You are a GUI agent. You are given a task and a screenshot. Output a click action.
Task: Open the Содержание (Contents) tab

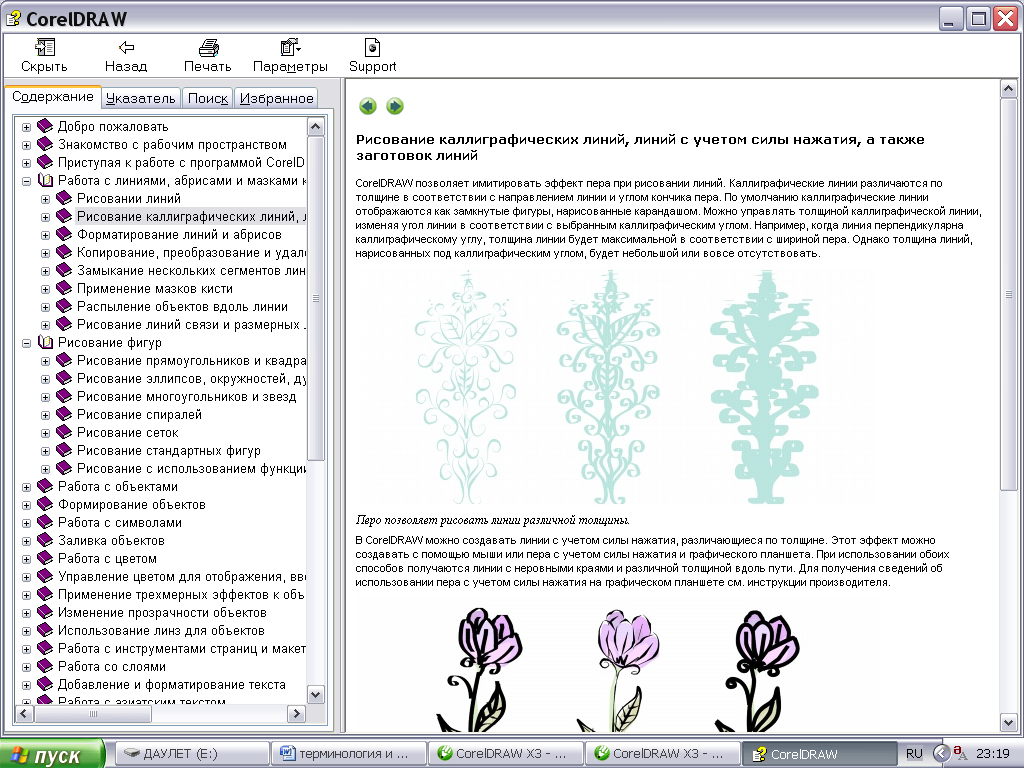(53, 97)
